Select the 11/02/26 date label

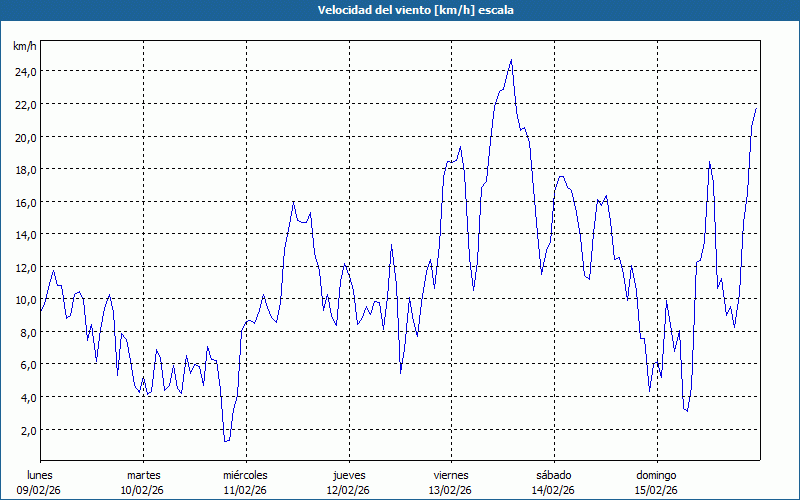pos(245,490)
